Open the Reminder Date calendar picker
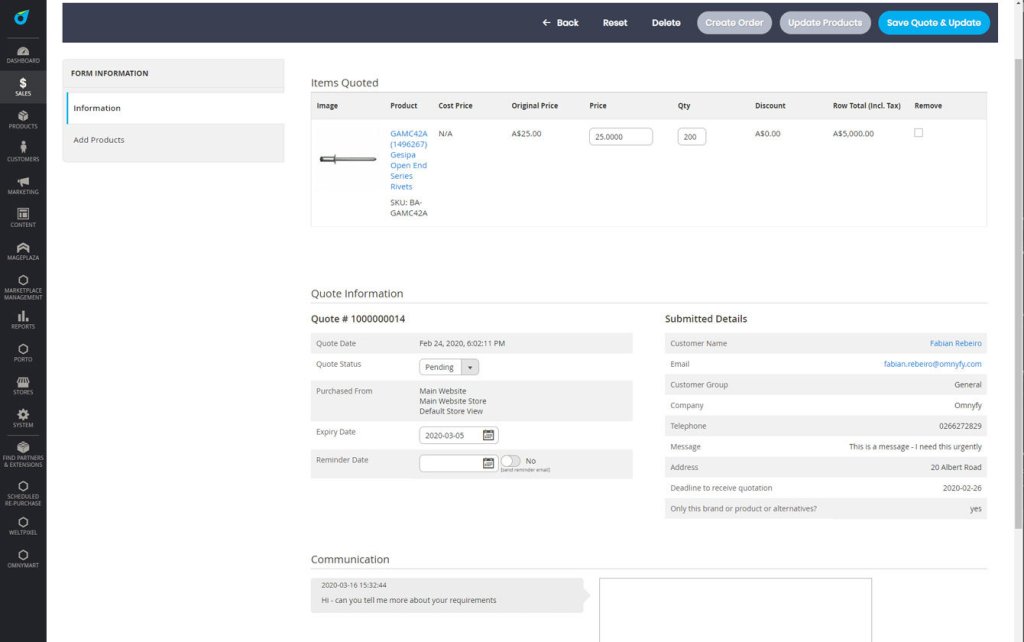1024x642 pixels. coord(488,463)
